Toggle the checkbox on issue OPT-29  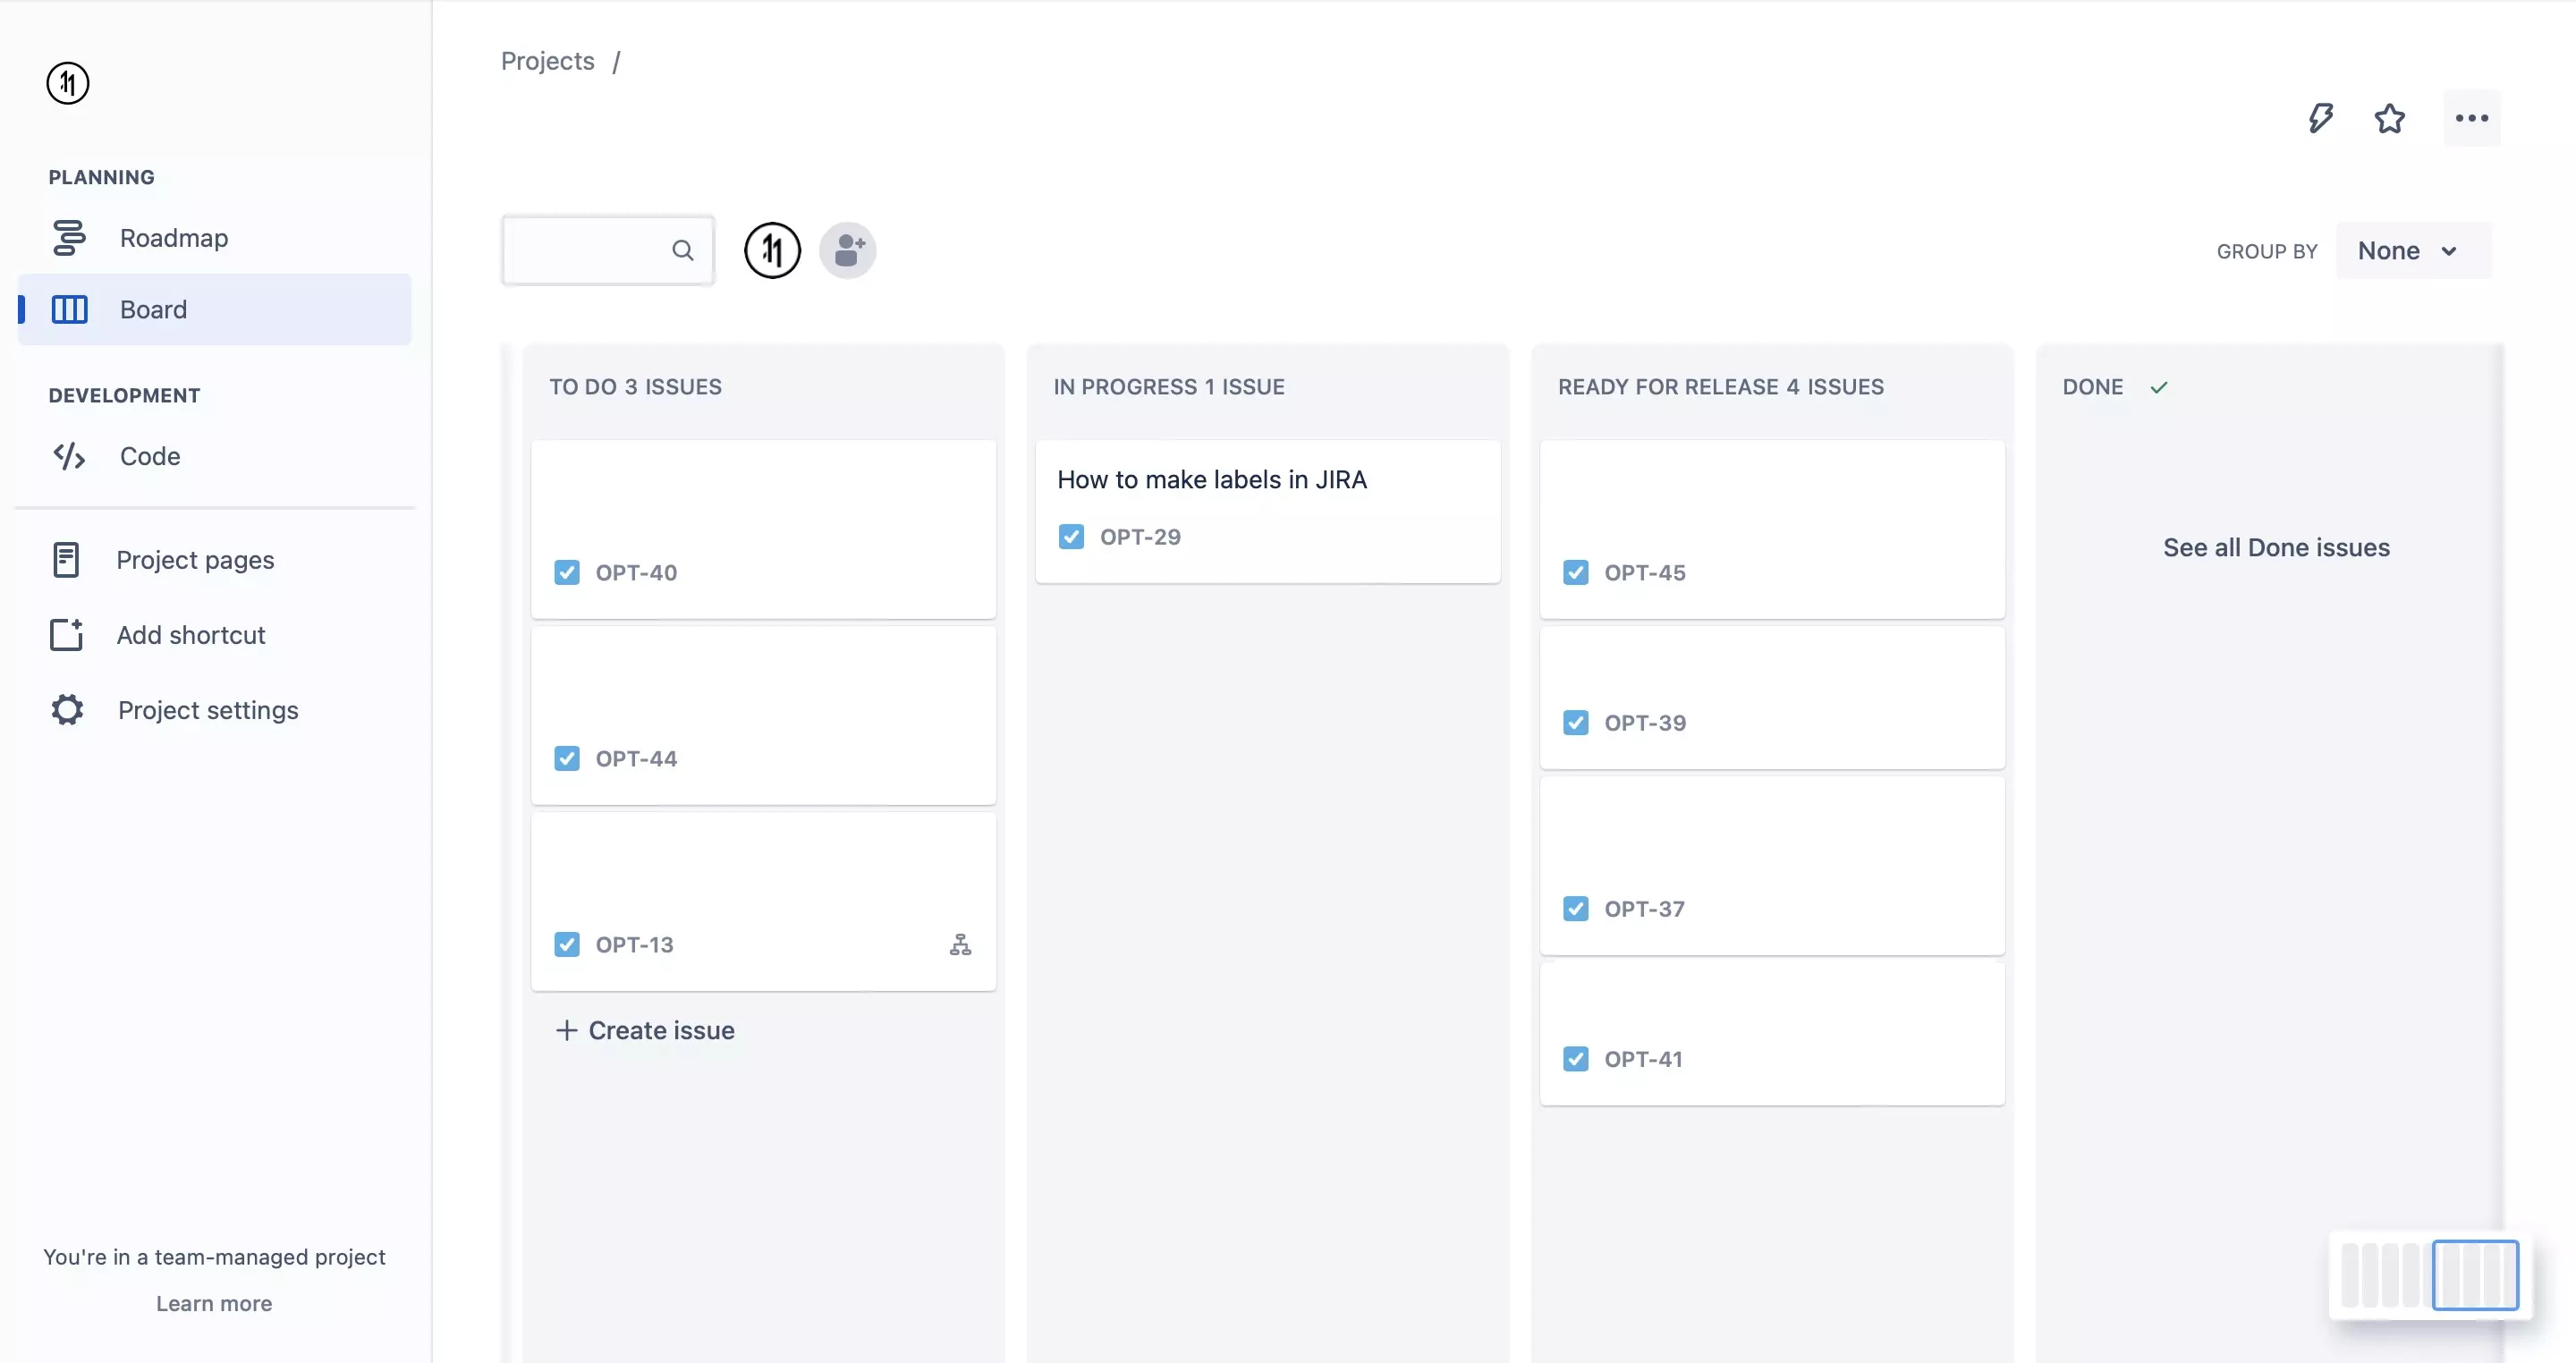[x=1071, y=536]
